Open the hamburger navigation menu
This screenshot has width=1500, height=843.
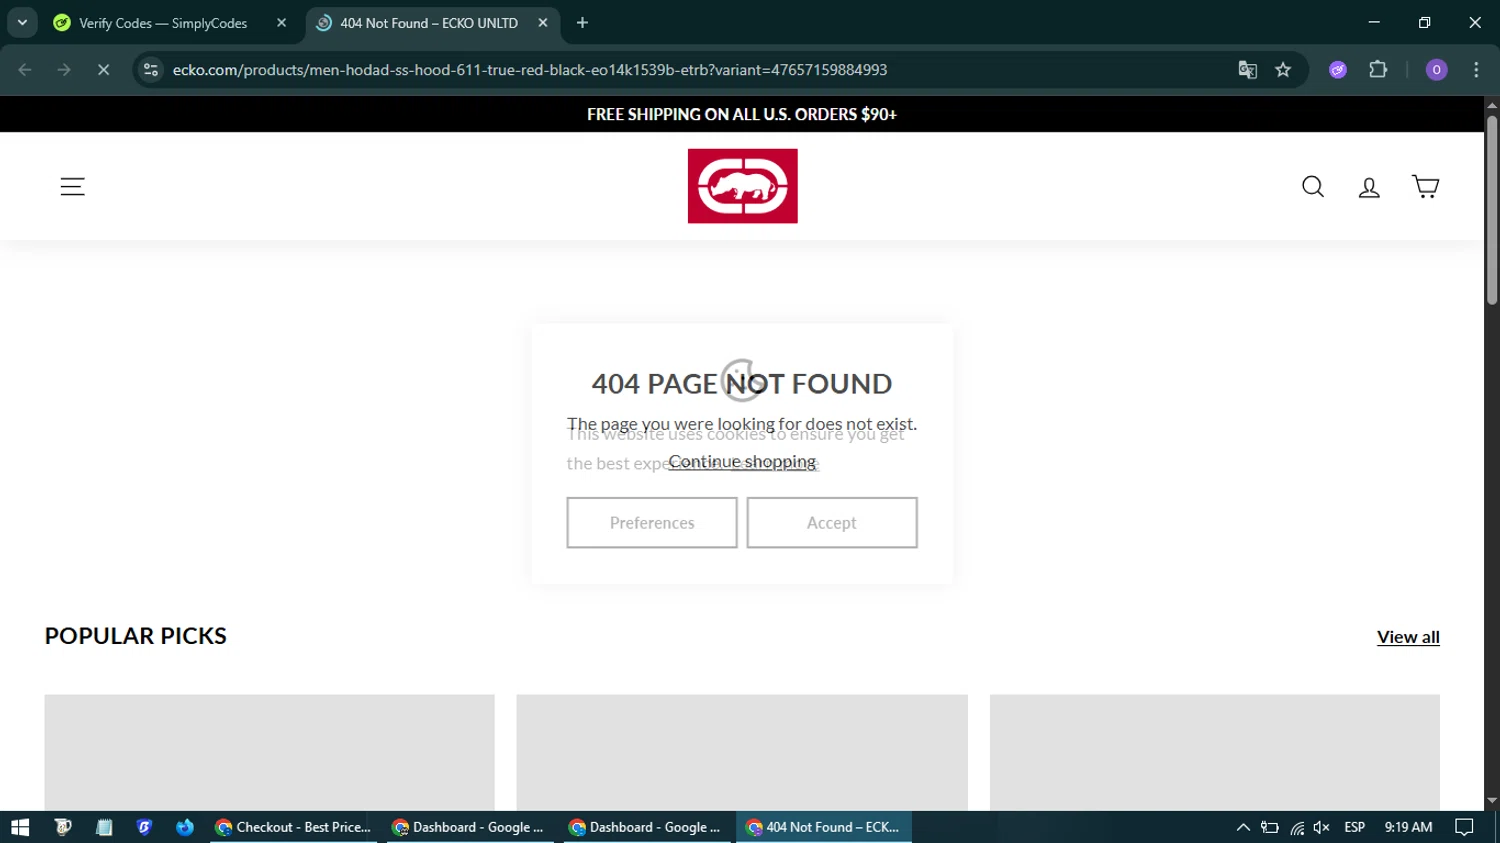[72, 186]
